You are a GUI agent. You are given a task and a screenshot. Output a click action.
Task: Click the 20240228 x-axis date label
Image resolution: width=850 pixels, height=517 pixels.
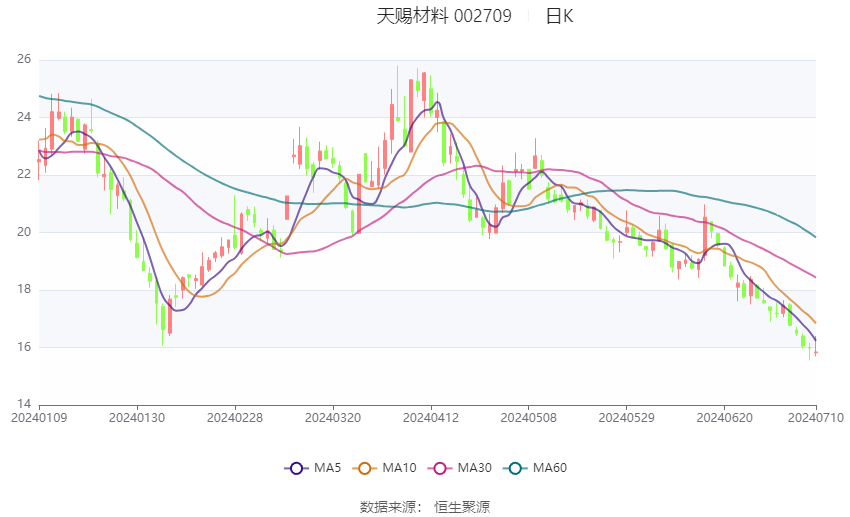pyautogui.click(x=235, y=418)
